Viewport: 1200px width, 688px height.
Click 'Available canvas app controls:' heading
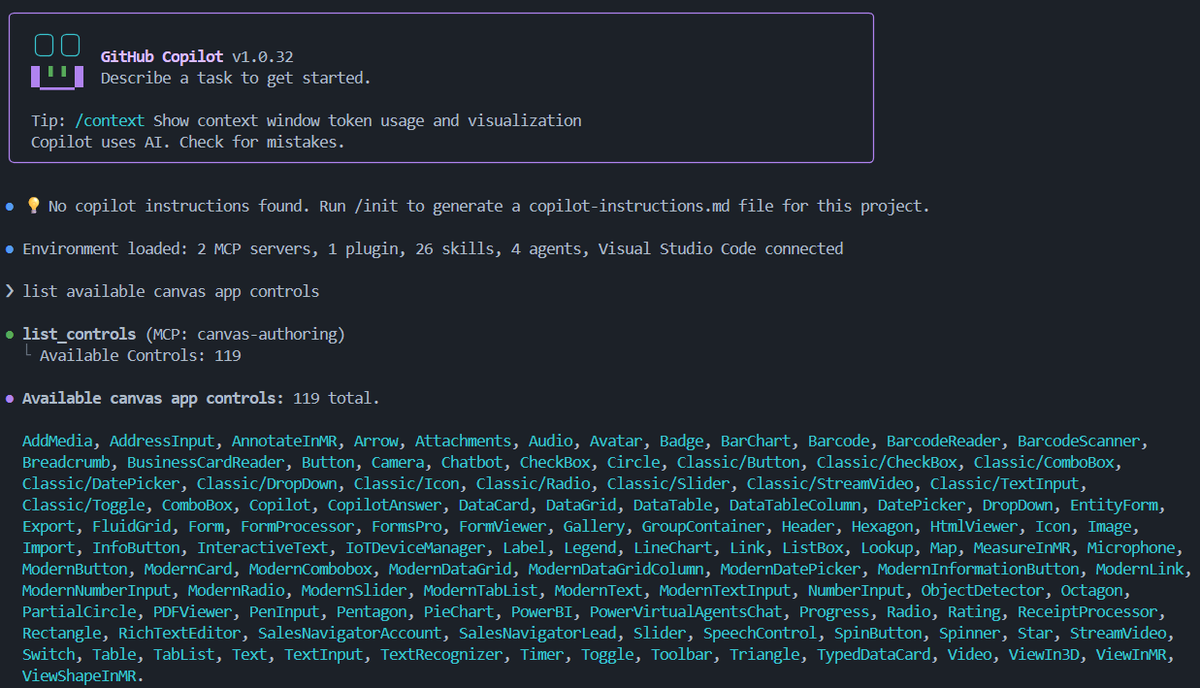pos(153,398)
